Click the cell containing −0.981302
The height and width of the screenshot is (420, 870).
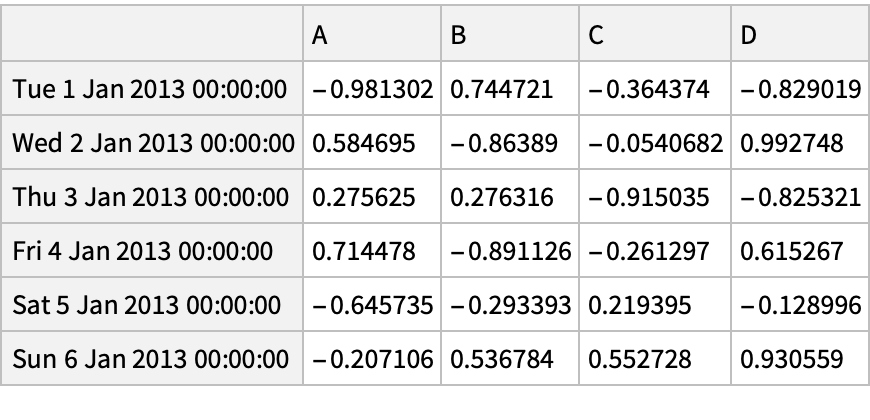(x=372, y=90)
